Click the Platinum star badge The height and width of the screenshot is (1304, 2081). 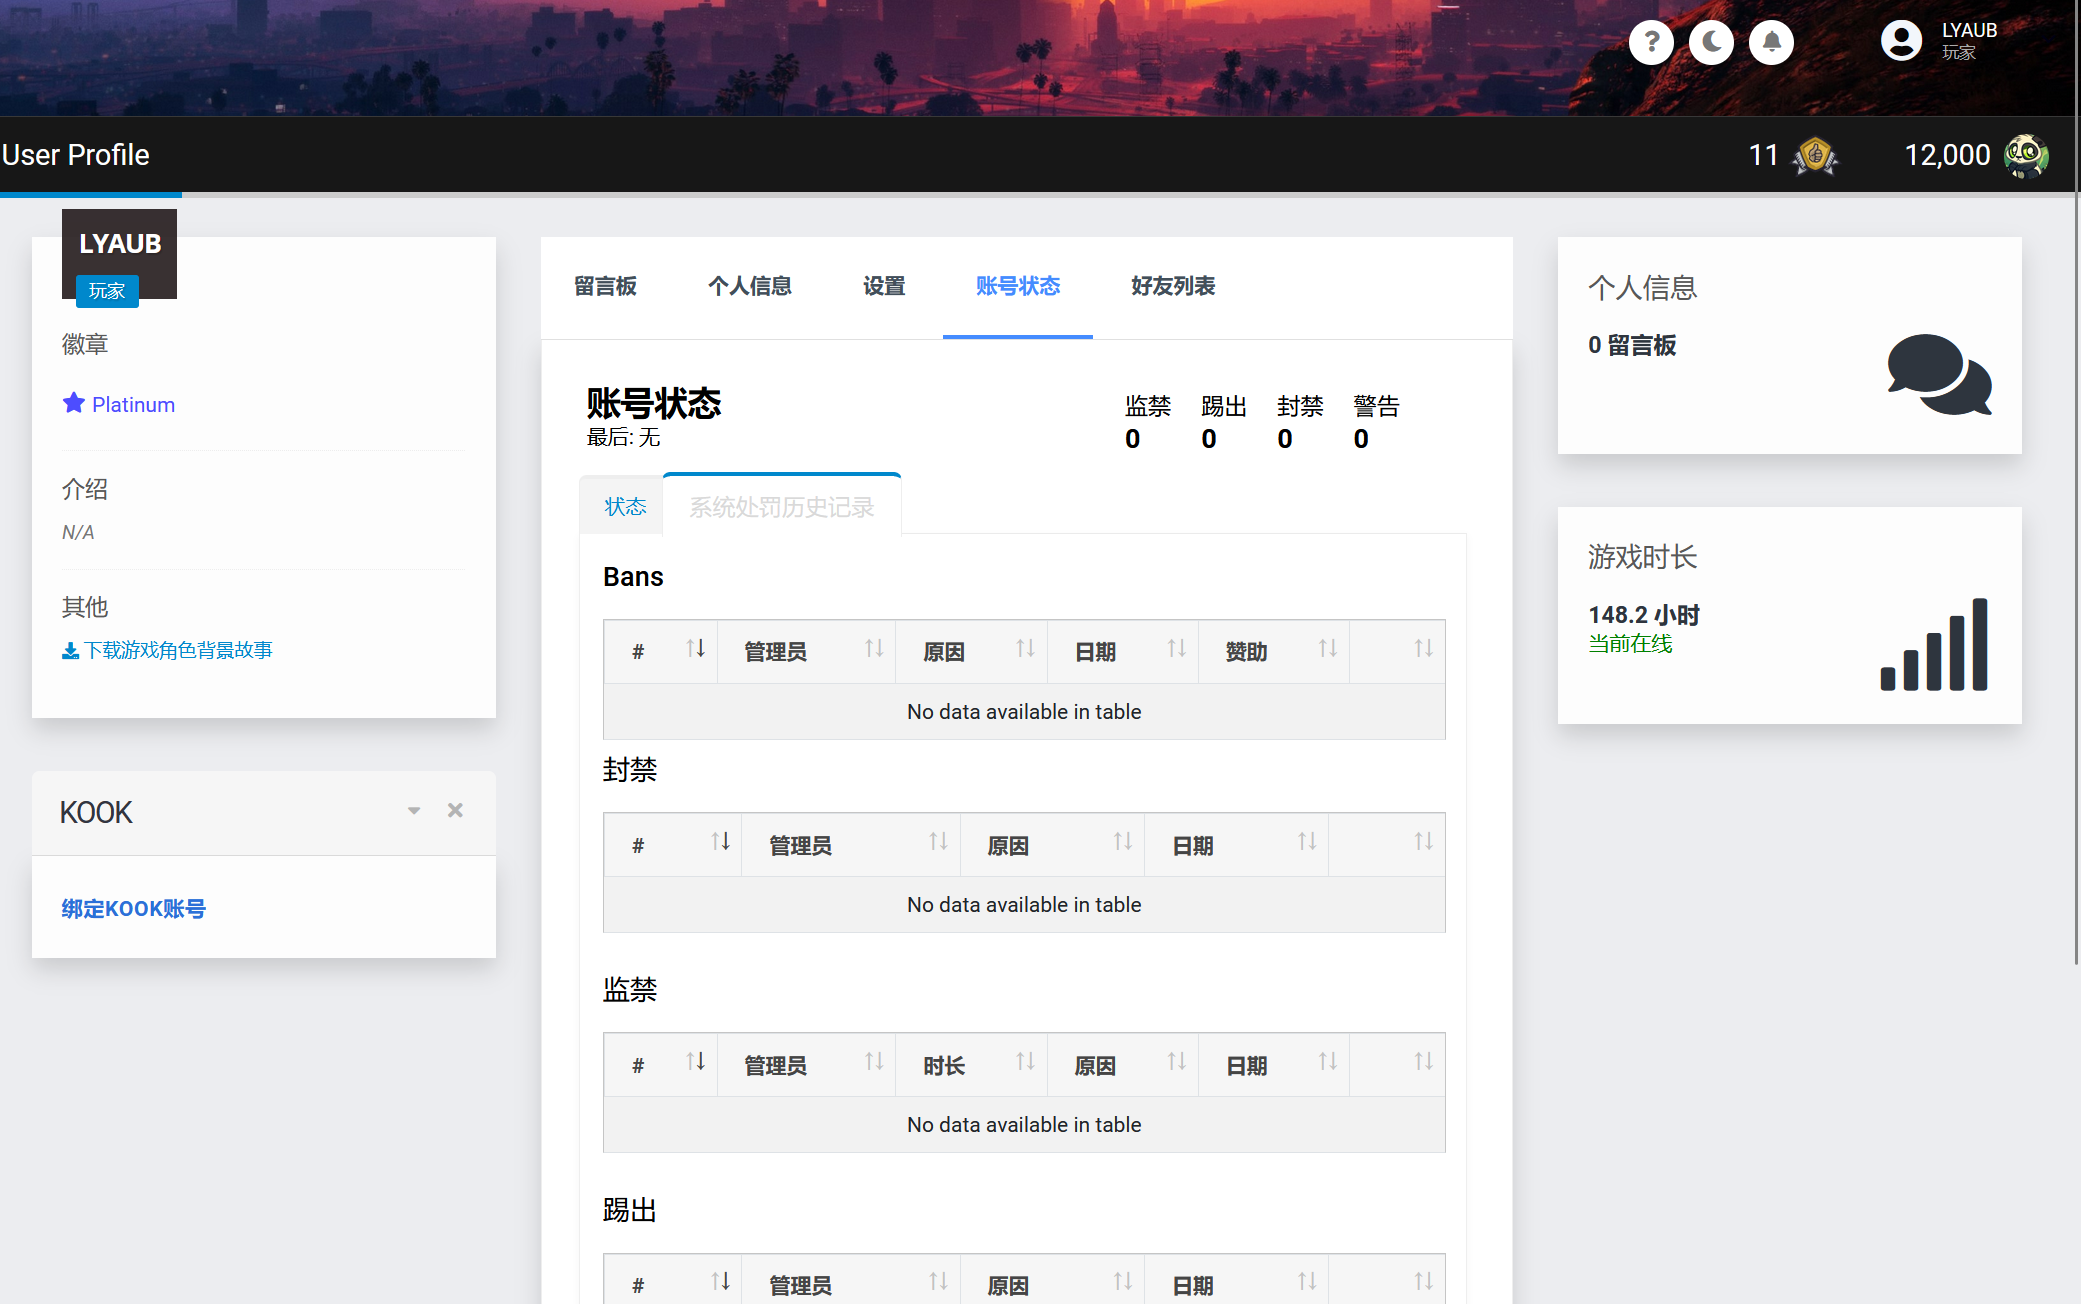tap(119, 404)
